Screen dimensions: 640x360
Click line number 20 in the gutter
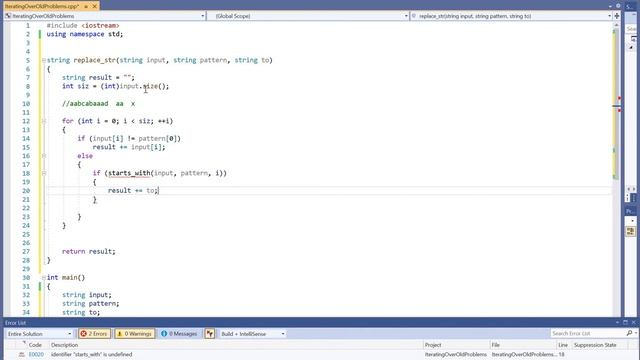click(26, 191)
